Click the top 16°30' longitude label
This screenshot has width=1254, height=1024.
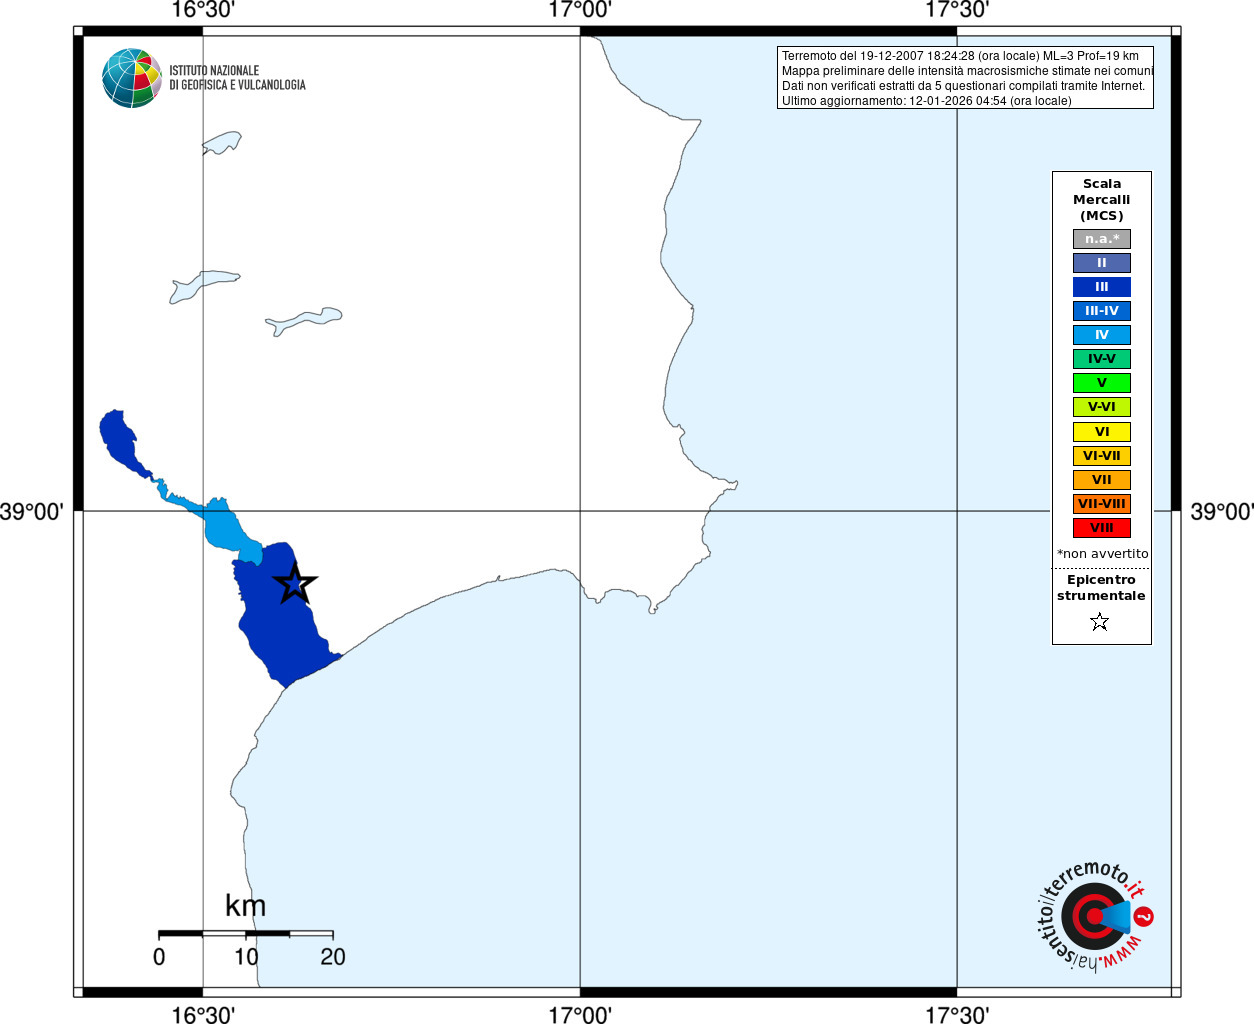point(203,11)
